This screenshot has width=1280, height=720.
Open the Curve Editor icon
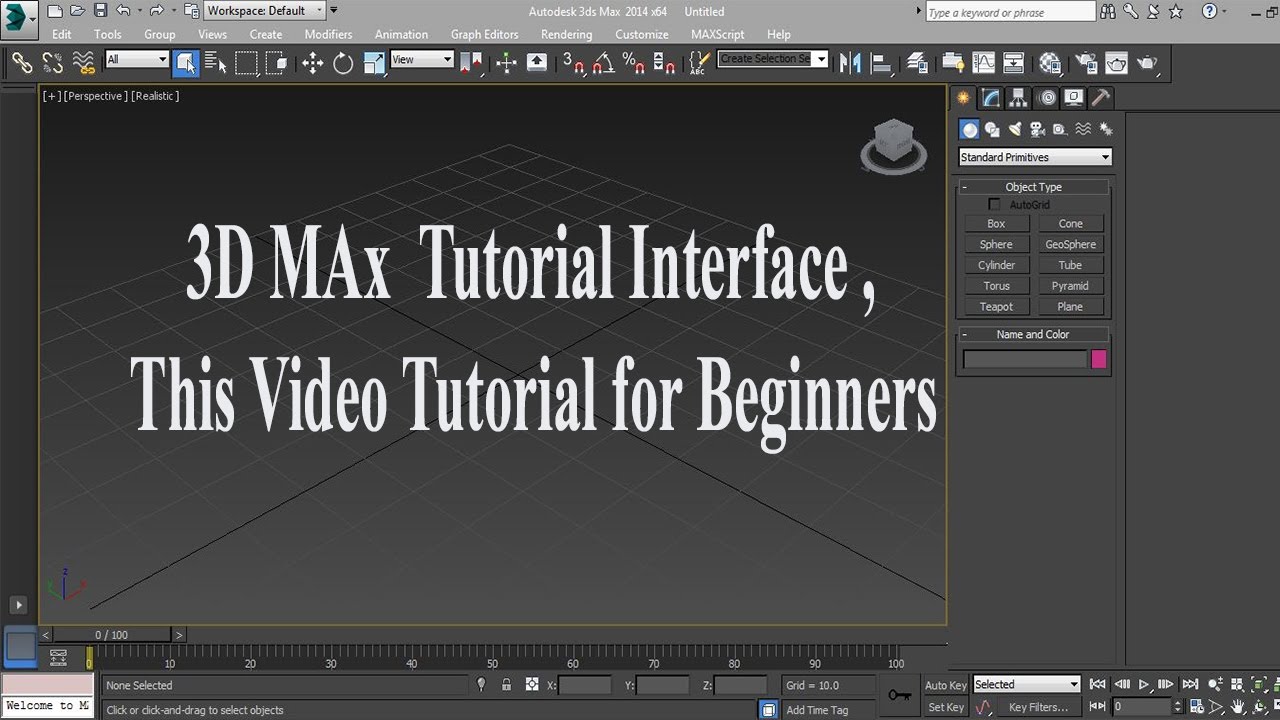pyautogui.click(x=983, y=63)
